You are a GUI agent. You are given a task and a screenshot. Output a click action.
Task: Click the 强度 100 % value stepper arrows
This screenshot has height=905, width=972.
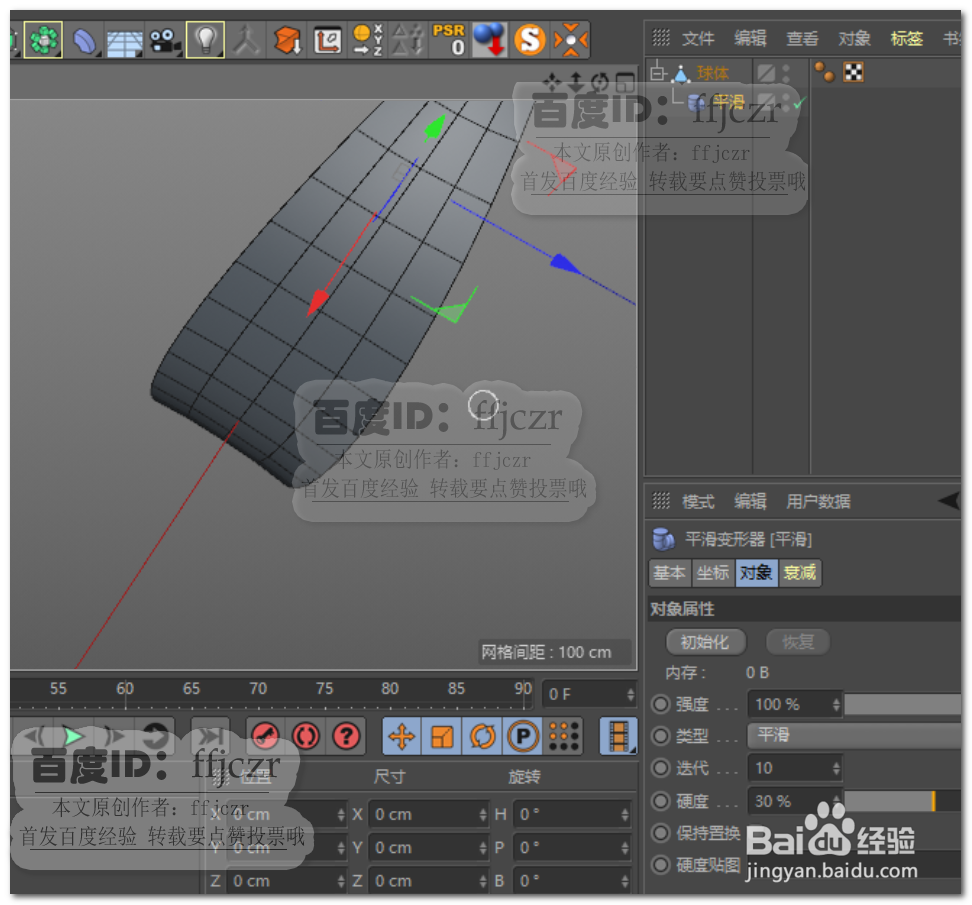tap(836, 704)
